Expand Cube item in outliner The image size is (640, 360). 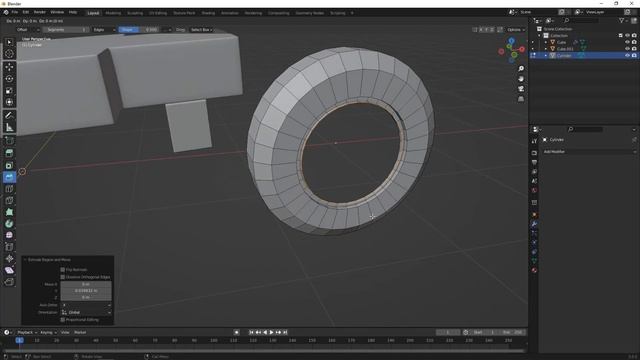tap(546, 42)
